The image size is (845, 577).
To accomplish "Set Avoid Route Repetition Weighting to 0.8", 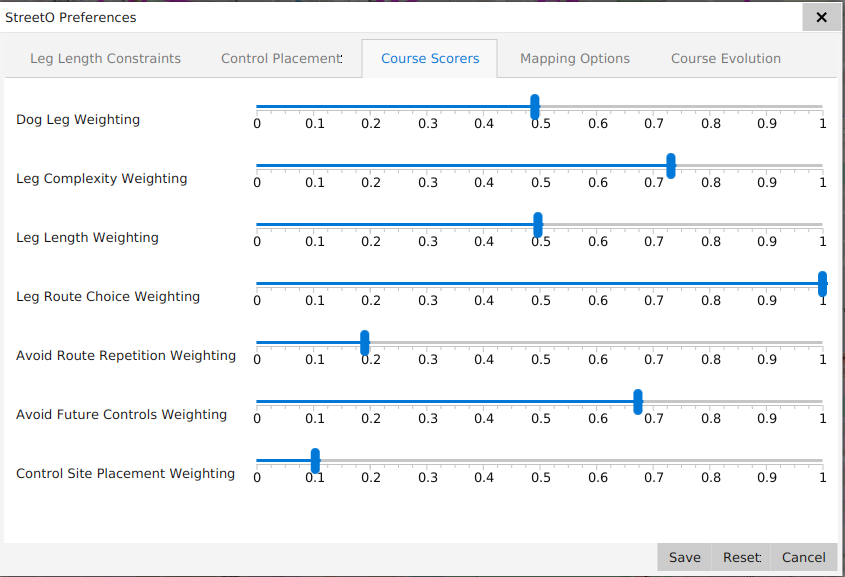I will 710,342.
